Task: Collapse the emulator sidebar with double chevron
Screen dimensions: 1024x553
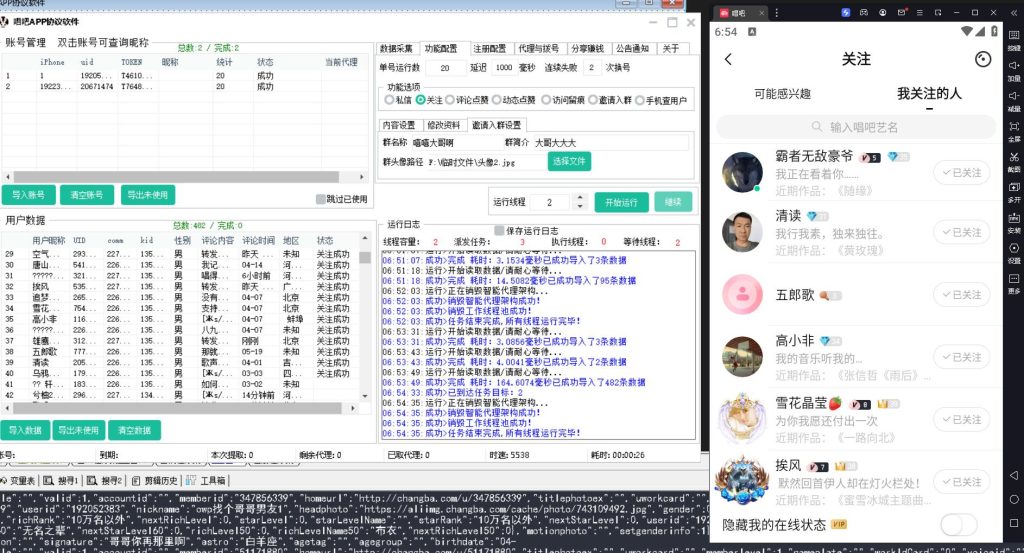Action: [x=1013, y=13]
